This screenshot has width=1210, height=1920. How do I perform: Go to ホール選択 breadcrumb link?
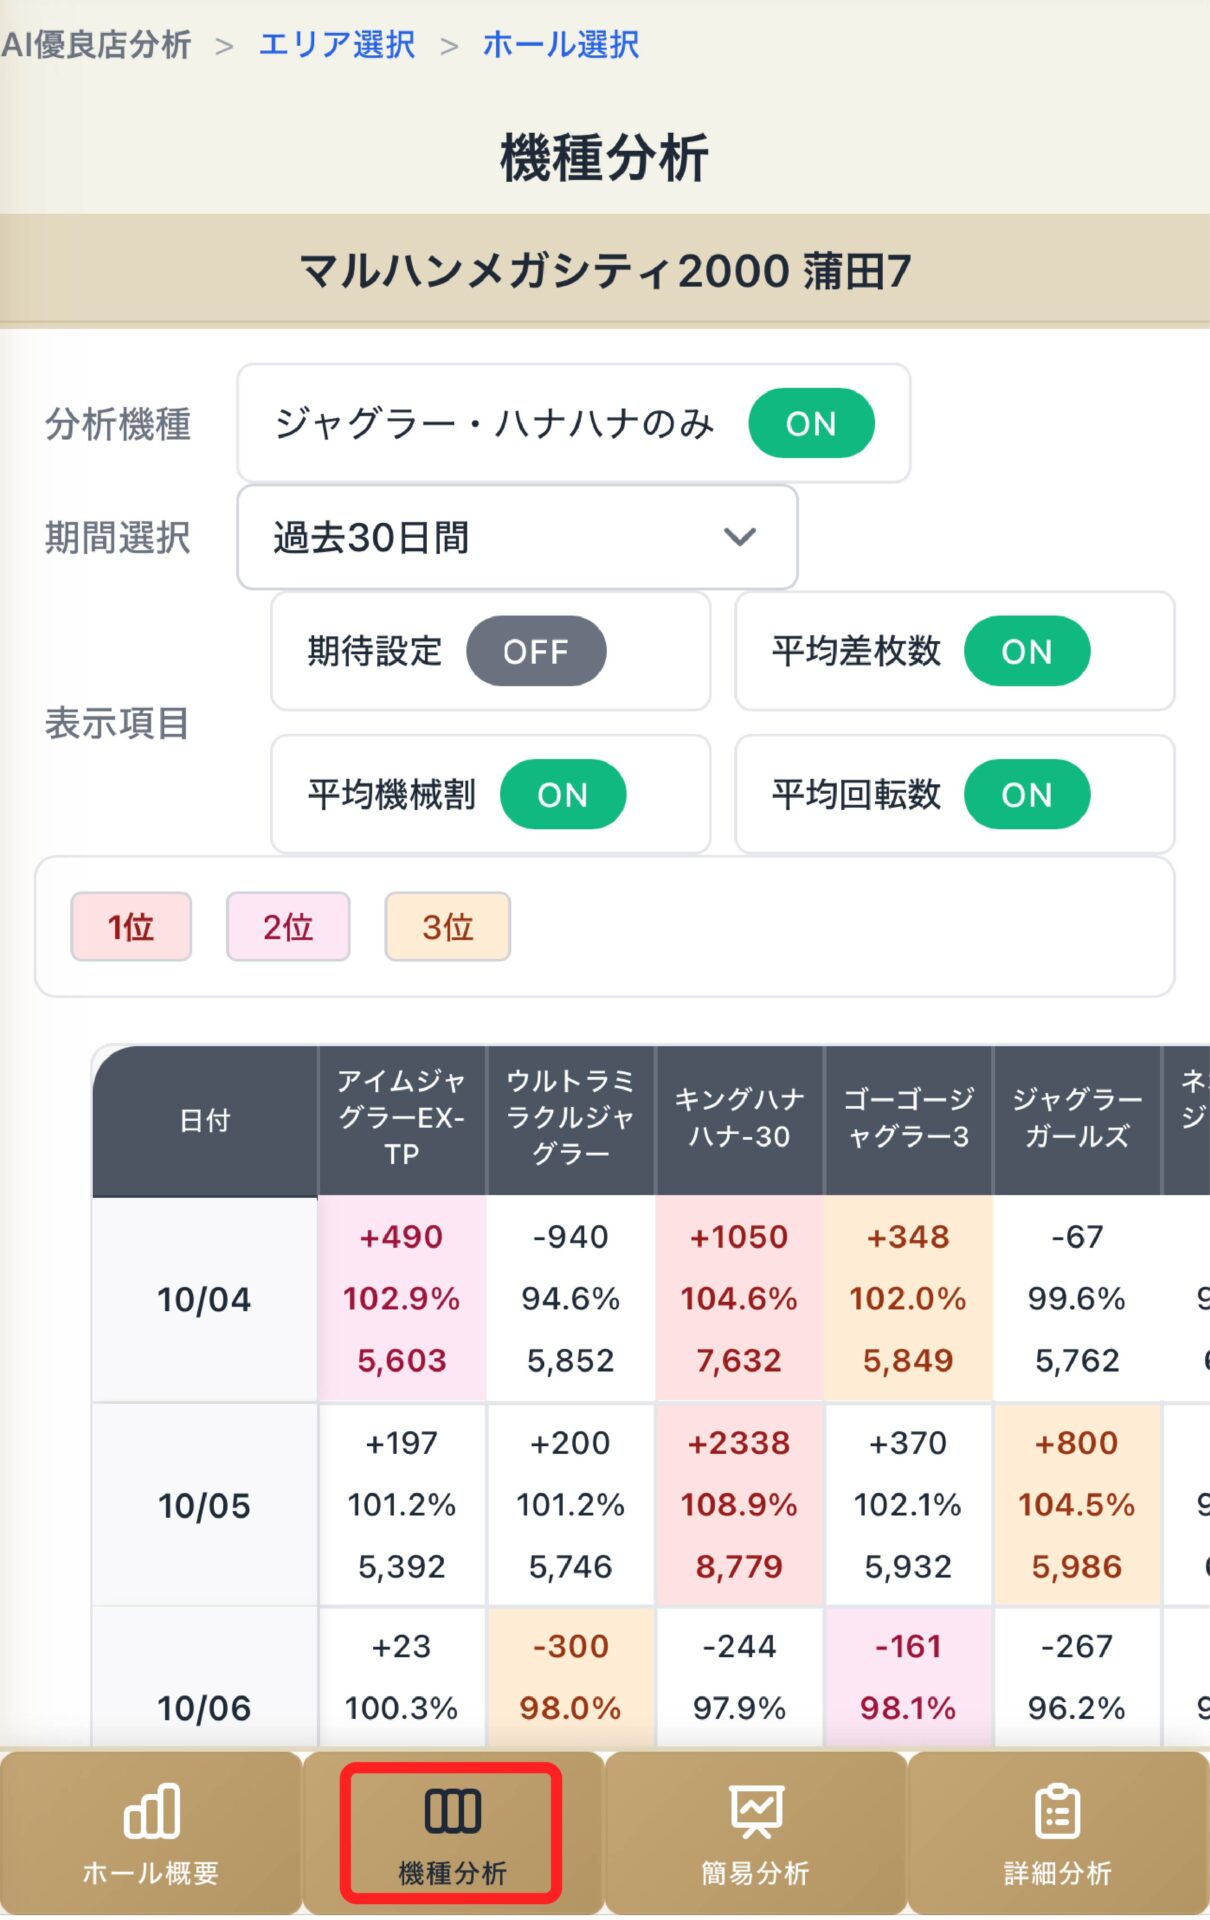click(561, 45)
